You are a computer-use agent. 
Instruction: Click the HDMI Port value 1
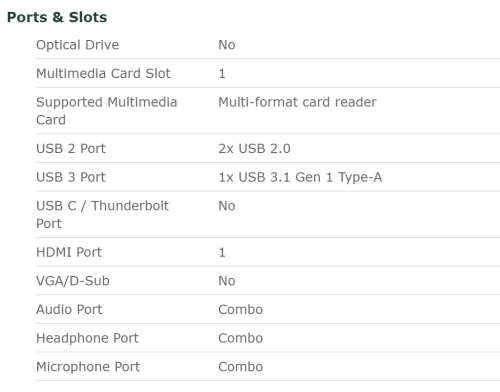coord(222,252)
